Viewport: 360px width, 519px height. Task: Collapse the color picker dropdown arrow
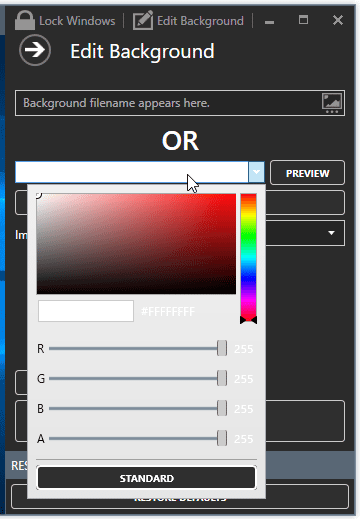pyautogui.click(x=256, y=172)
